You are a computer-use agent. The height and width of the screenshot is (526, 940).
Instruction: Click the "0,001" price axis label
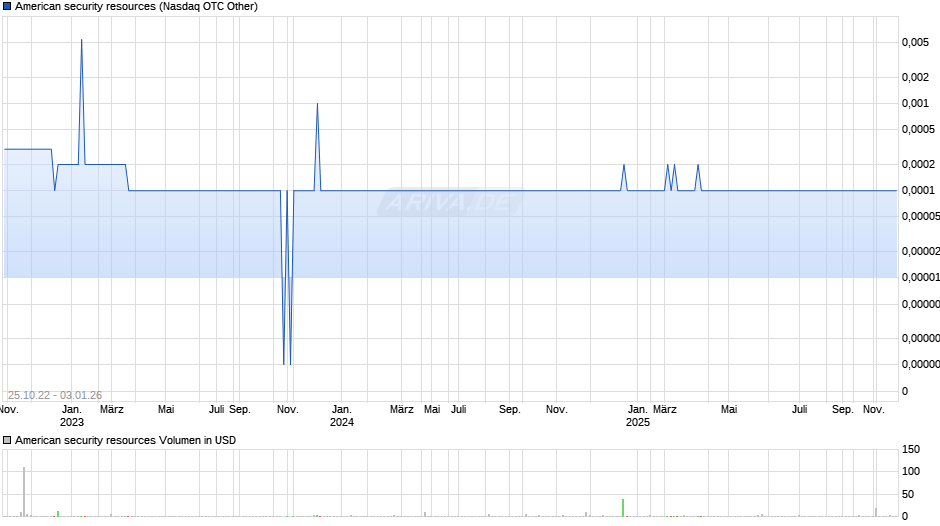pos(915,104)
